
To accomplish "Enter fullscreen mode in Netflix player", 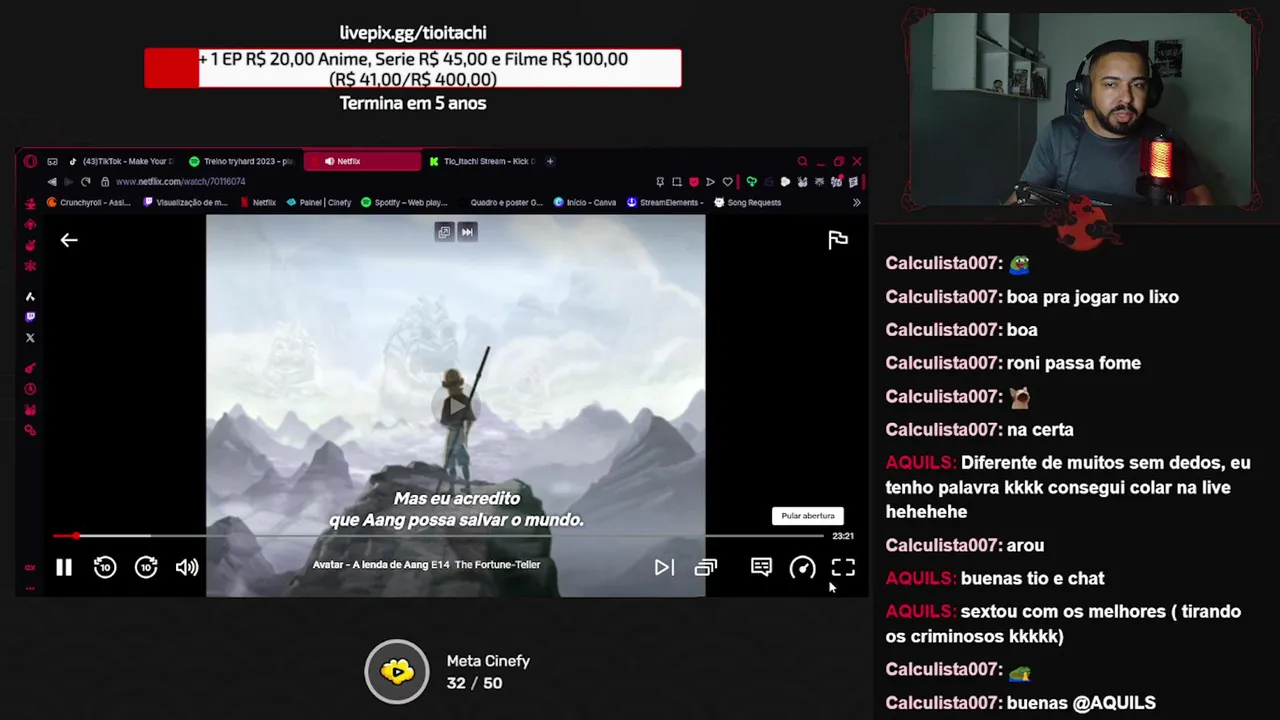I will coord(843,568).
